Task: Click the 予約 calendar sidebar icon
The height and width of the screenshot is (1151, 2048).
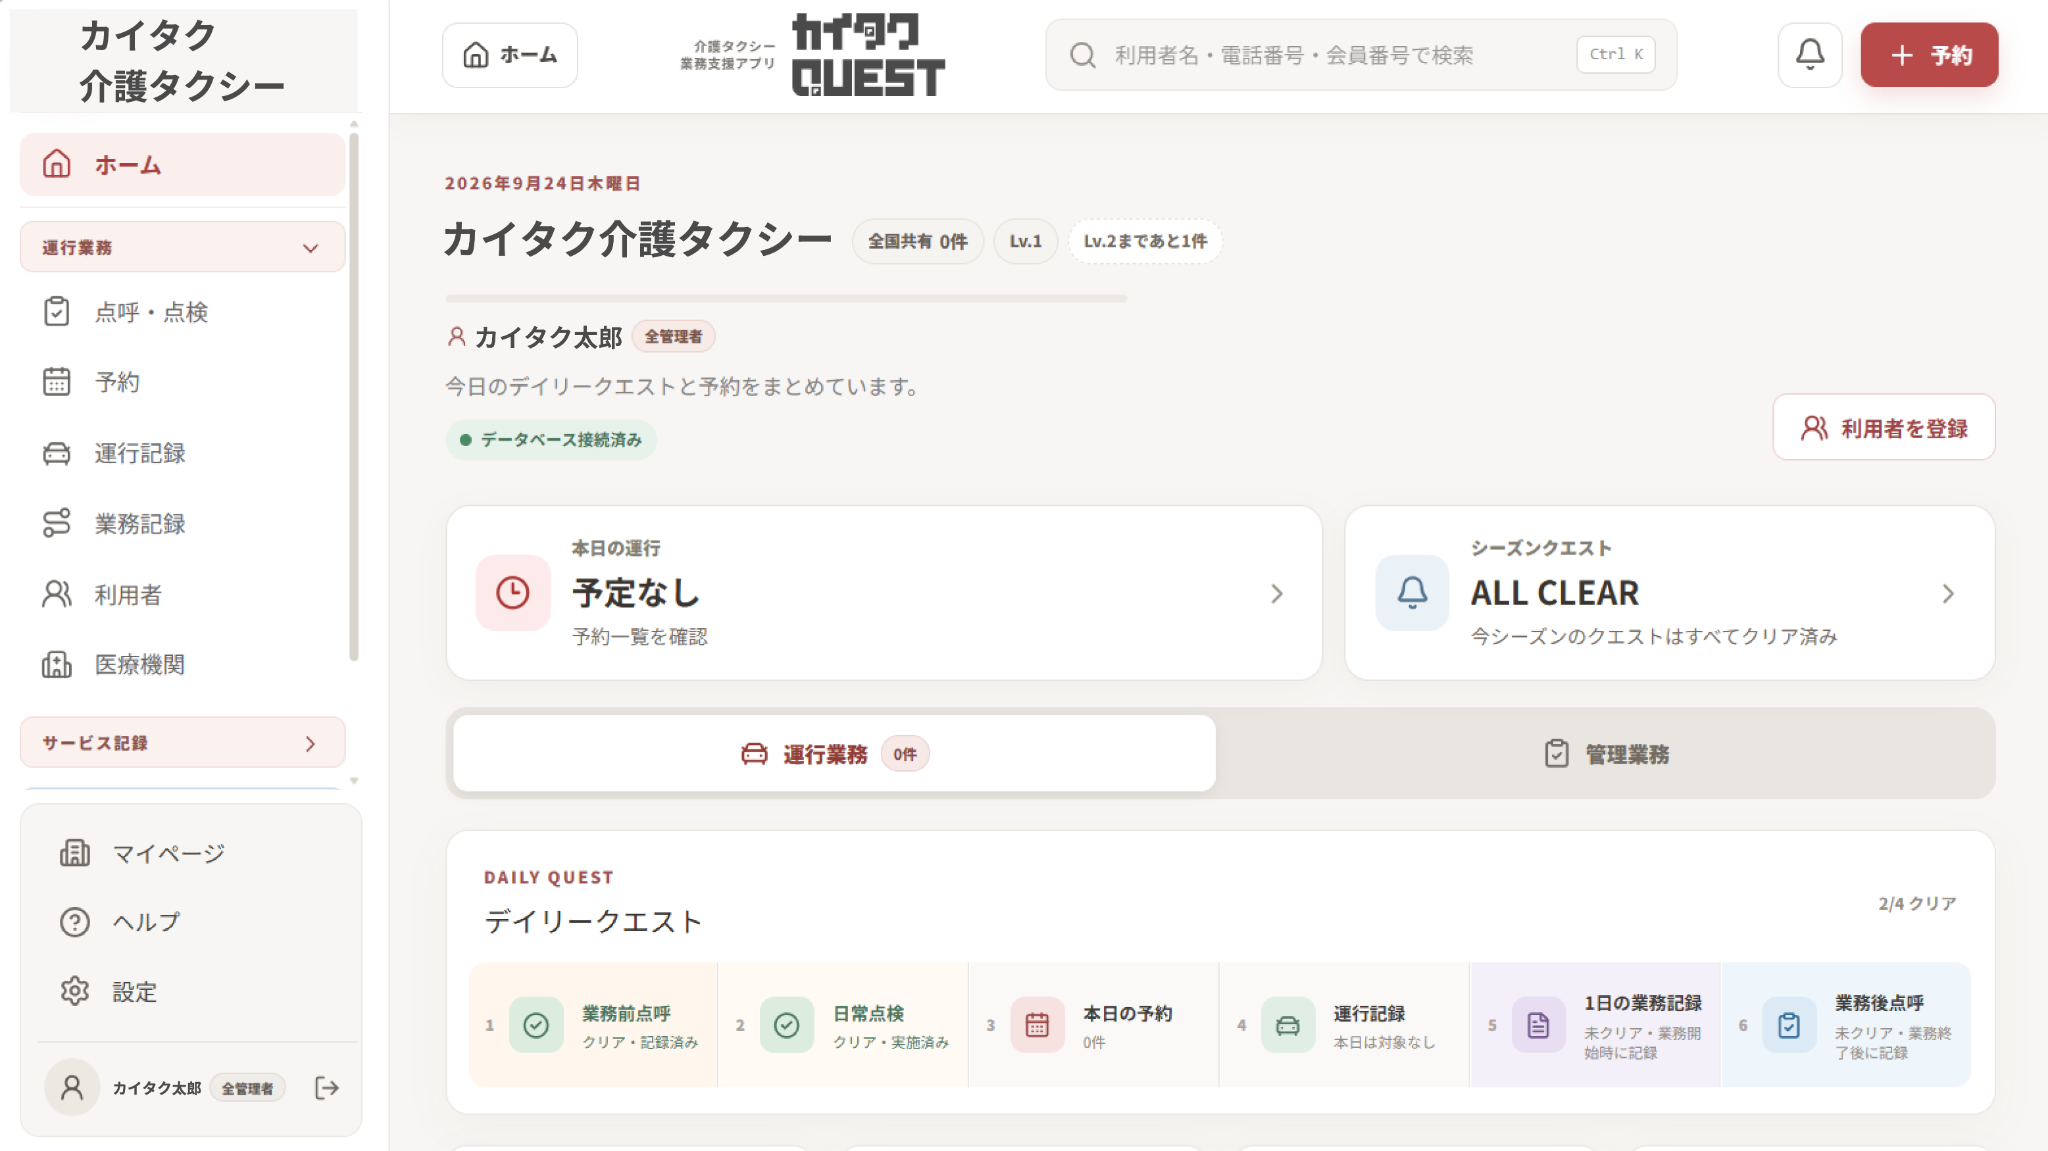Action: click(x=57, y=382)
